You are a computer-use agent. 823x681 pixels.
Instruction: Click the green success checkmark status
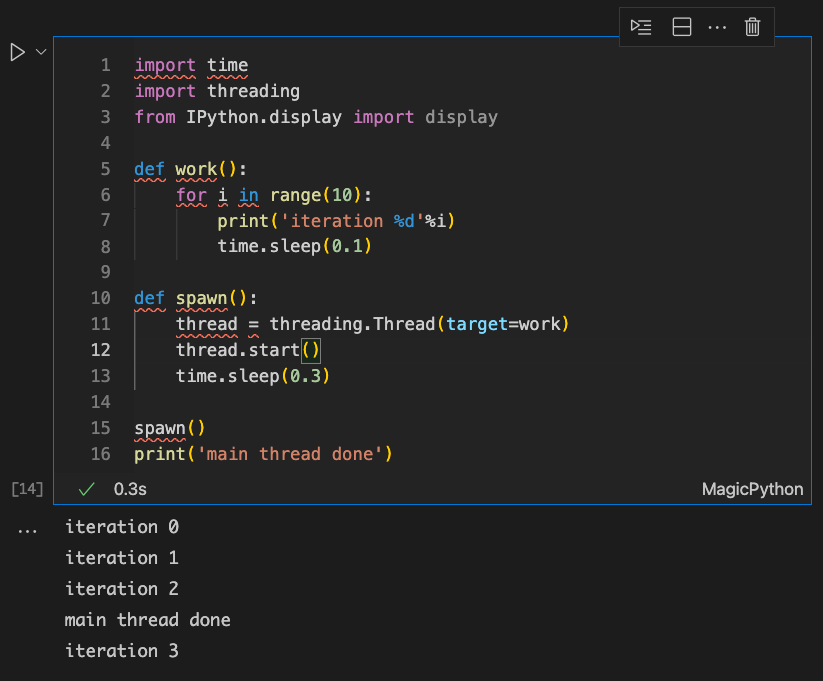coord(86,489)
